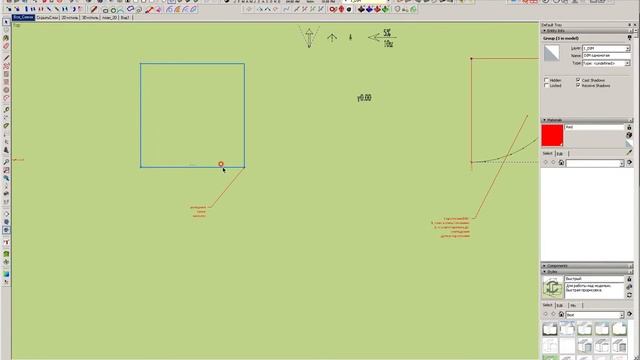
Task: Uncheck Receive Shadows
Action: [578, 86]
